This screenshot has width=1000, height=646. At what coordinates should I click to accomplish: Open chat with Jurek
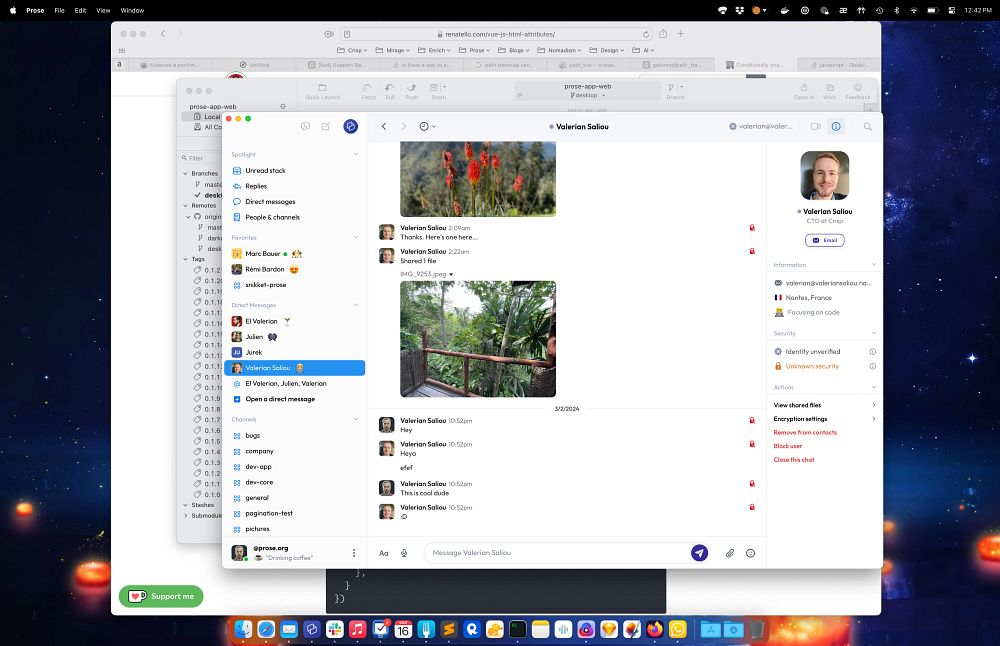pyautogui.click(x=294, y=352)
